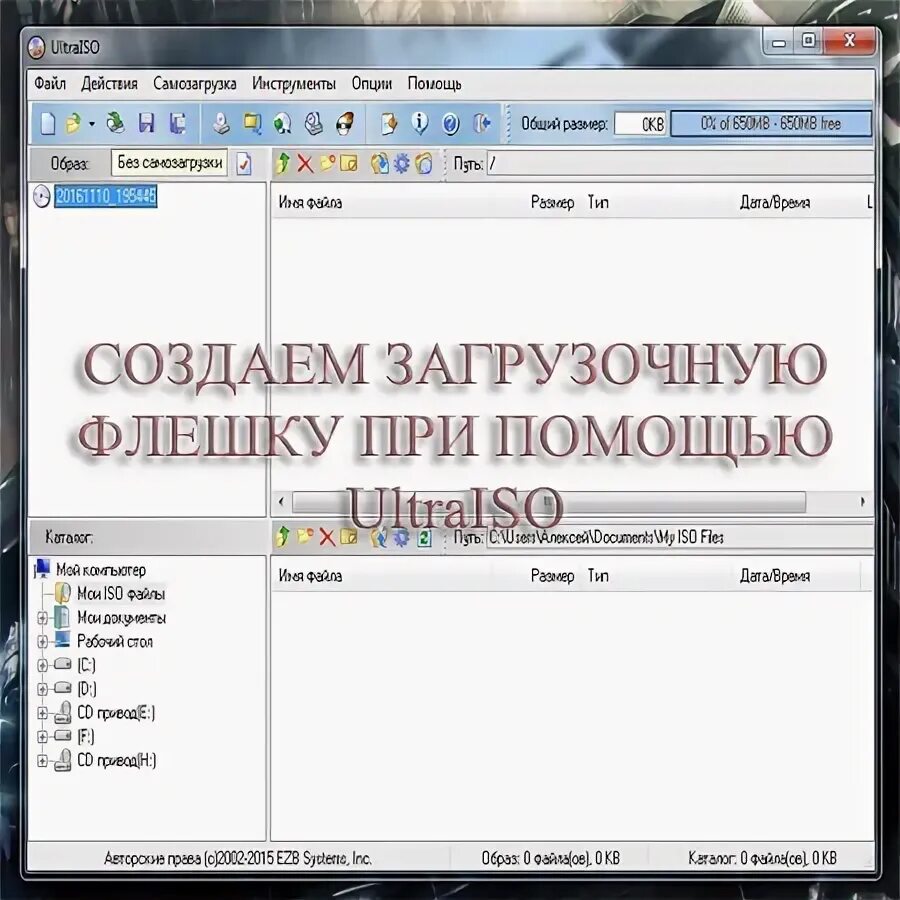Image resolution: width=900 pixels, height=900 pixels.
Task: Open the Самозагрузка menu
Action: click(x=195, y=84)
